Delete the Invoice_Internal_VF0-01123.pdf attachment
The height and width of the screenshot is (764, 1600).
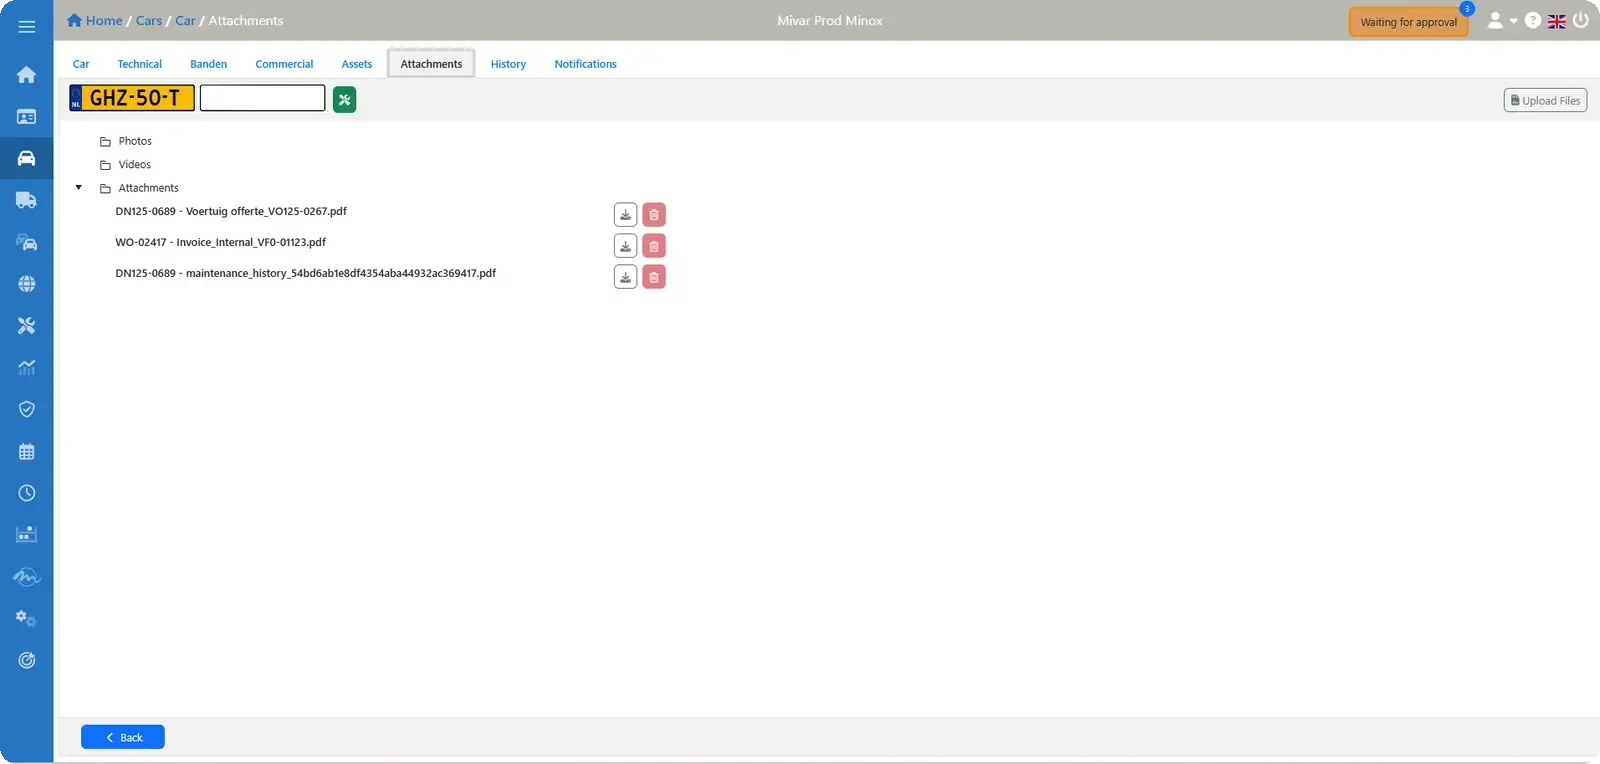coord(654,246)
